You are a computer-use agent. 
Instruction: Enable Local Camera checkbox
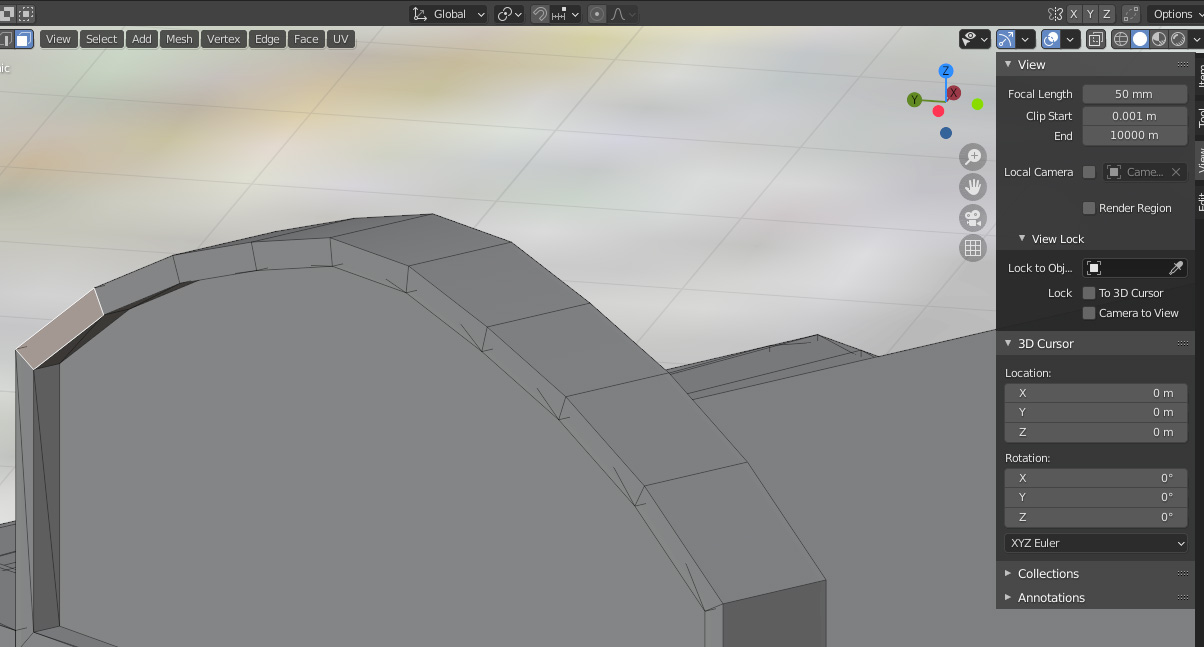[1089, 172]
